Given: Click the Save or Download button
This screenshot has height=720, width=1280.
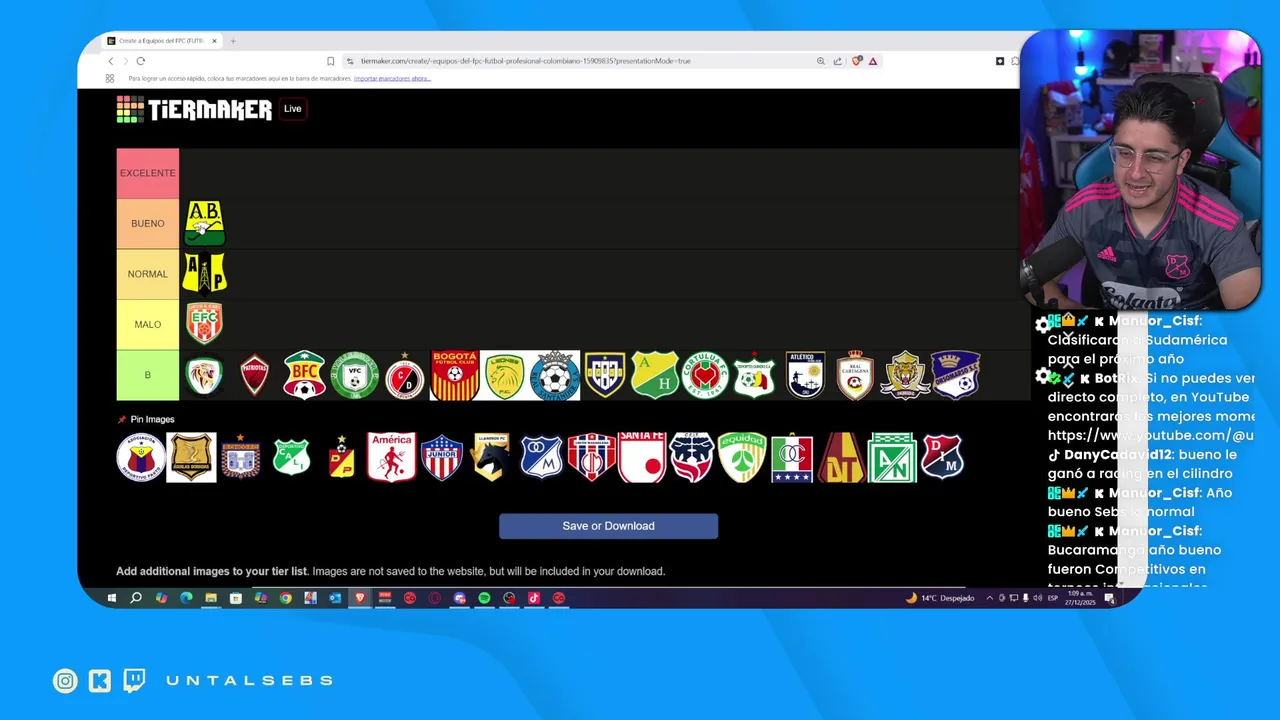Looking at the screenshot, I should tap(608, 526).
